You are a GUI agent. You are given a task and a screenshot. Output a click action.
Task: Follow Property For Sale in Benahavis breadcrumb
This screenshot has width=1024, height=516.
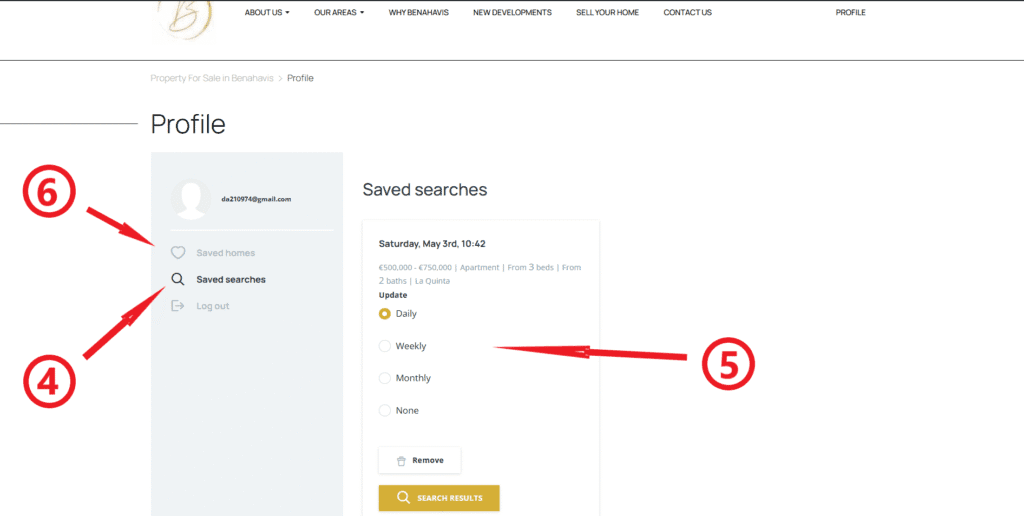click(x=211, y=78)
